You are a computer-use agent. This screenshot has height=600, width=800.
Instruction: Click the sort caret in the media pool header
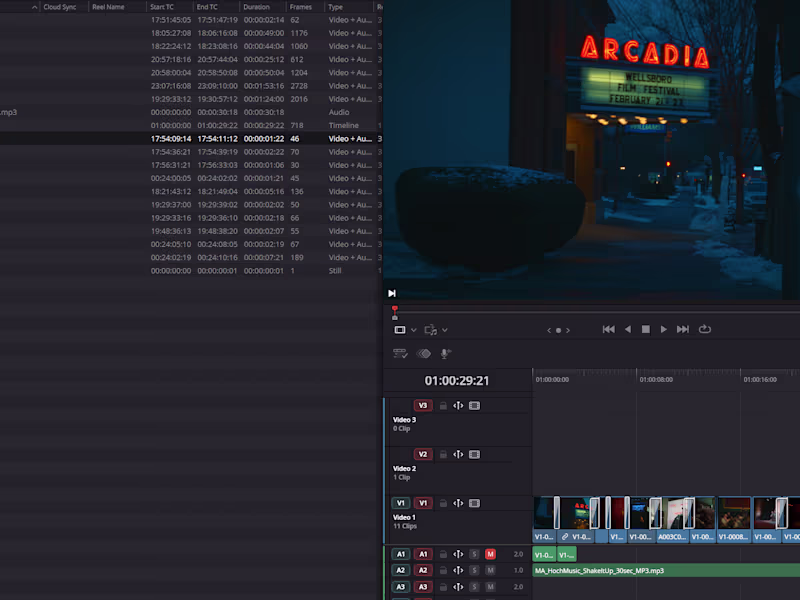33,7
